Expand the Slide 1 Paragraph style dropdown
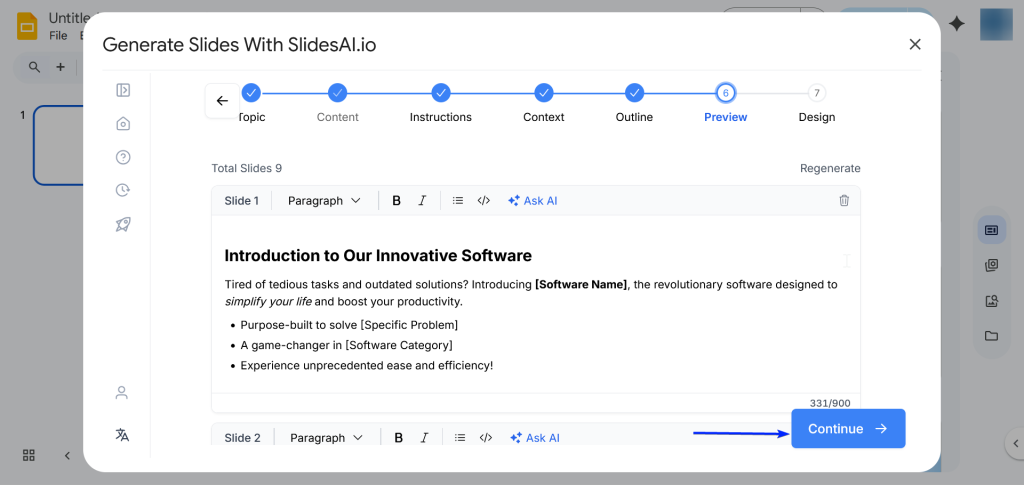This screenshot has height=485, width=1024. pos(324,201)
